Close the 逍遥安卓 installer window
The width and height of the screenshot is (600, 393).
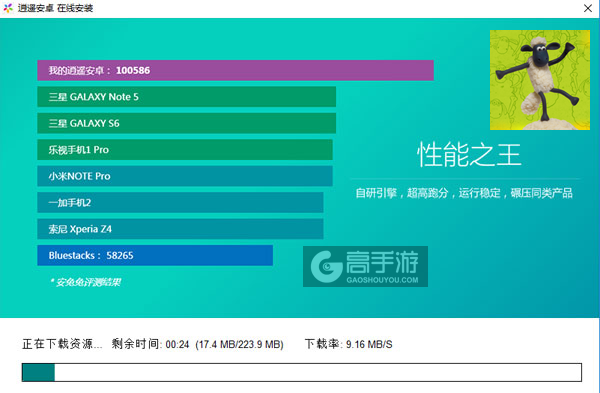tap(588, 8)
